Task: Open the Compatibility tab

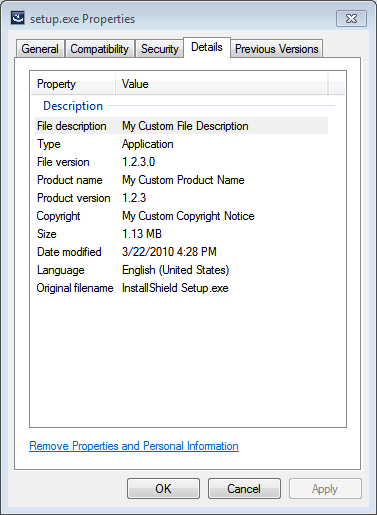Action: 100,49
